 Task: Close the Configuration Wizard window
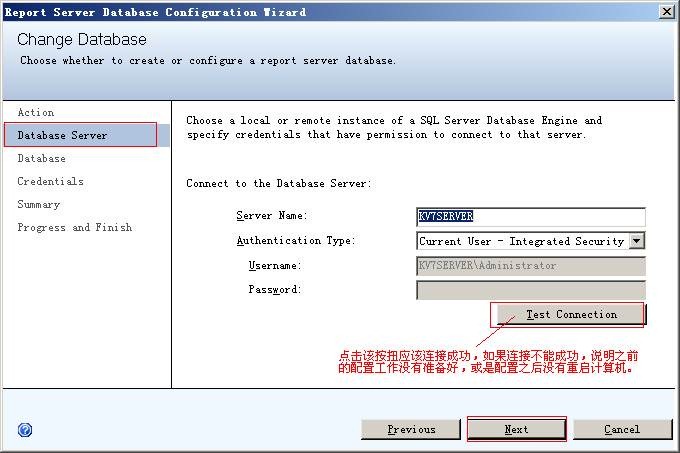(666, 12)
